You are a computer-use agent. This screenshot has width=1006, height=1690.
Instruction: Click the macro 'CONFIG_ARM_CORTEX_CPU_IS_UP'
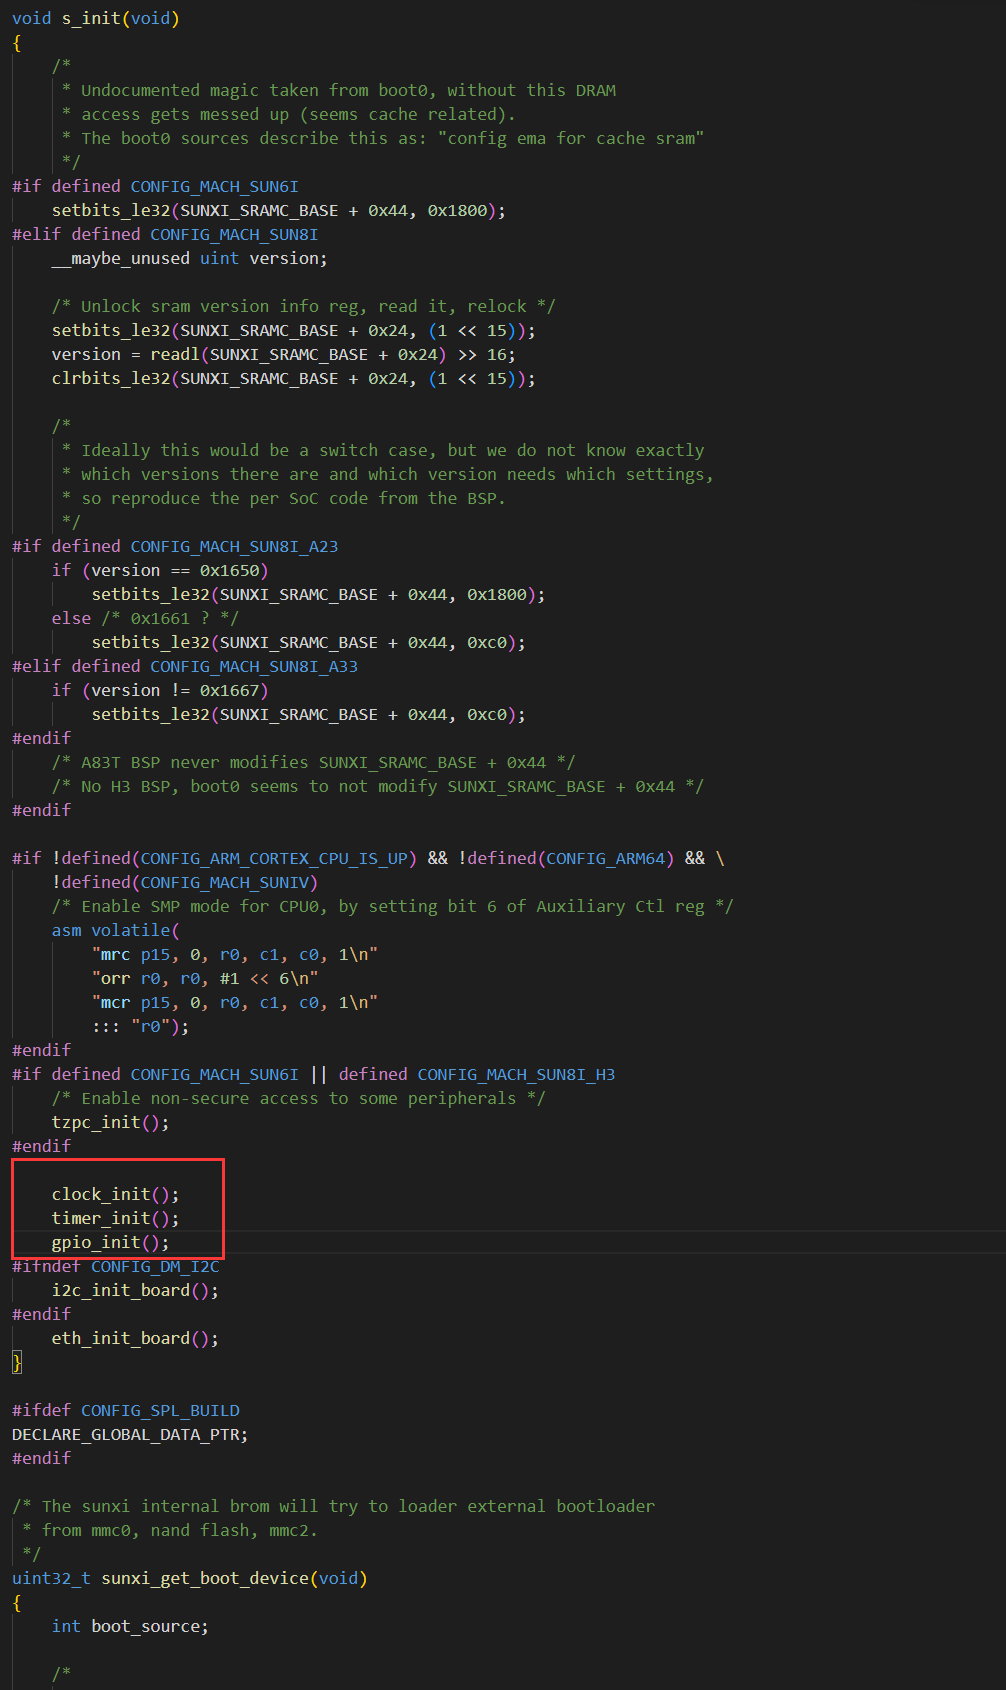click(274, 858)
